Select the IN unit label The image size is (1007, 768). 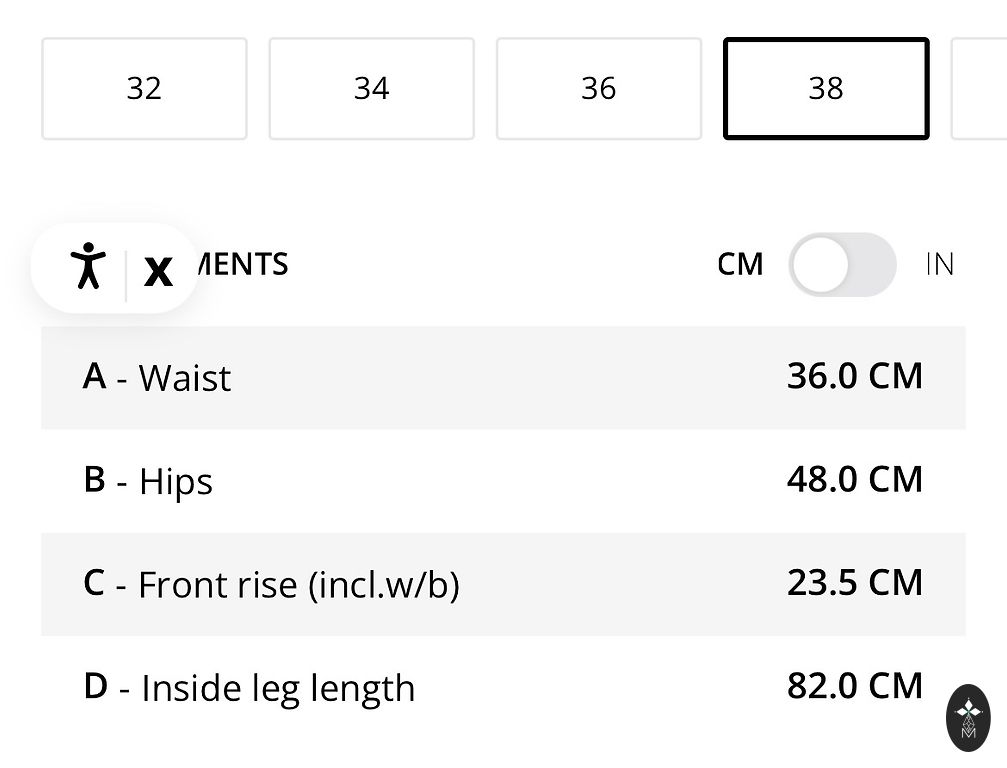940,264
